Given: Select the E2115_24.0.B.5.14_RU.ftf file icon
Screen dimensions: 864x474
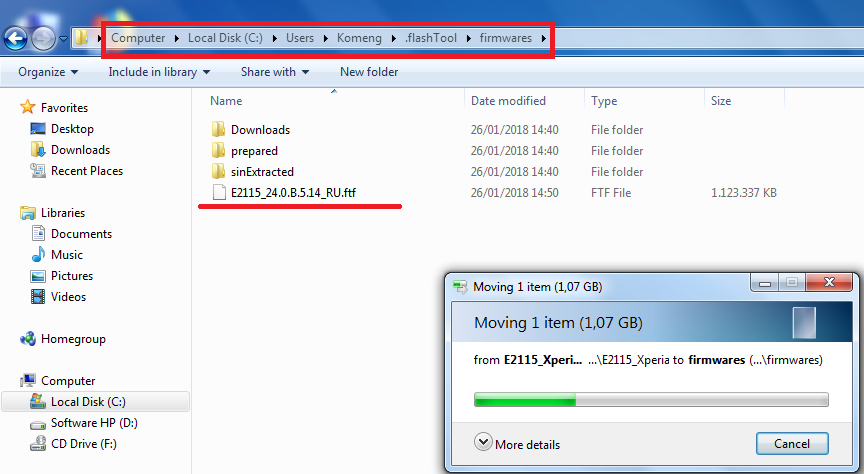Looking at the screenshot, I should 219,192.
